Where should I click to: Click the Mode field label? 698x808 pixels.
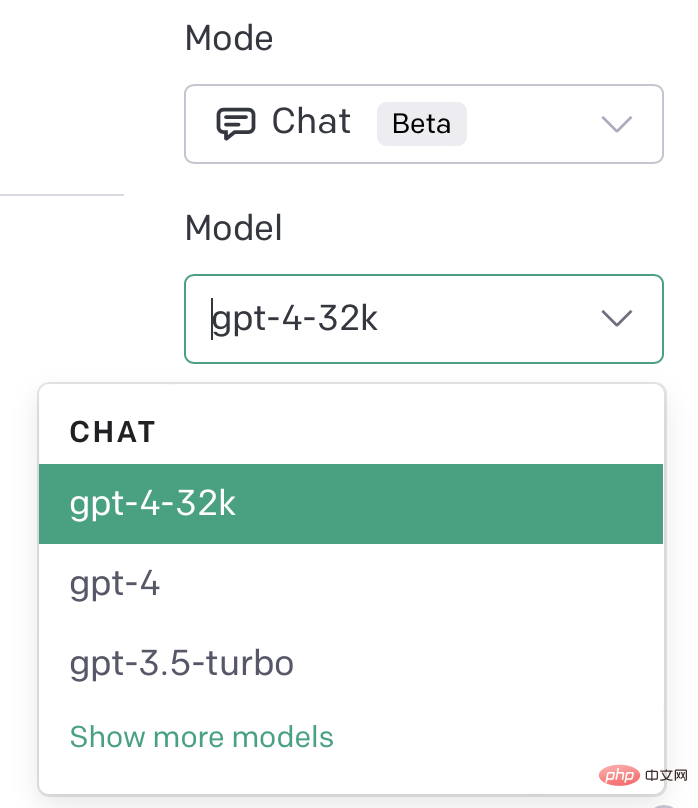229,38
